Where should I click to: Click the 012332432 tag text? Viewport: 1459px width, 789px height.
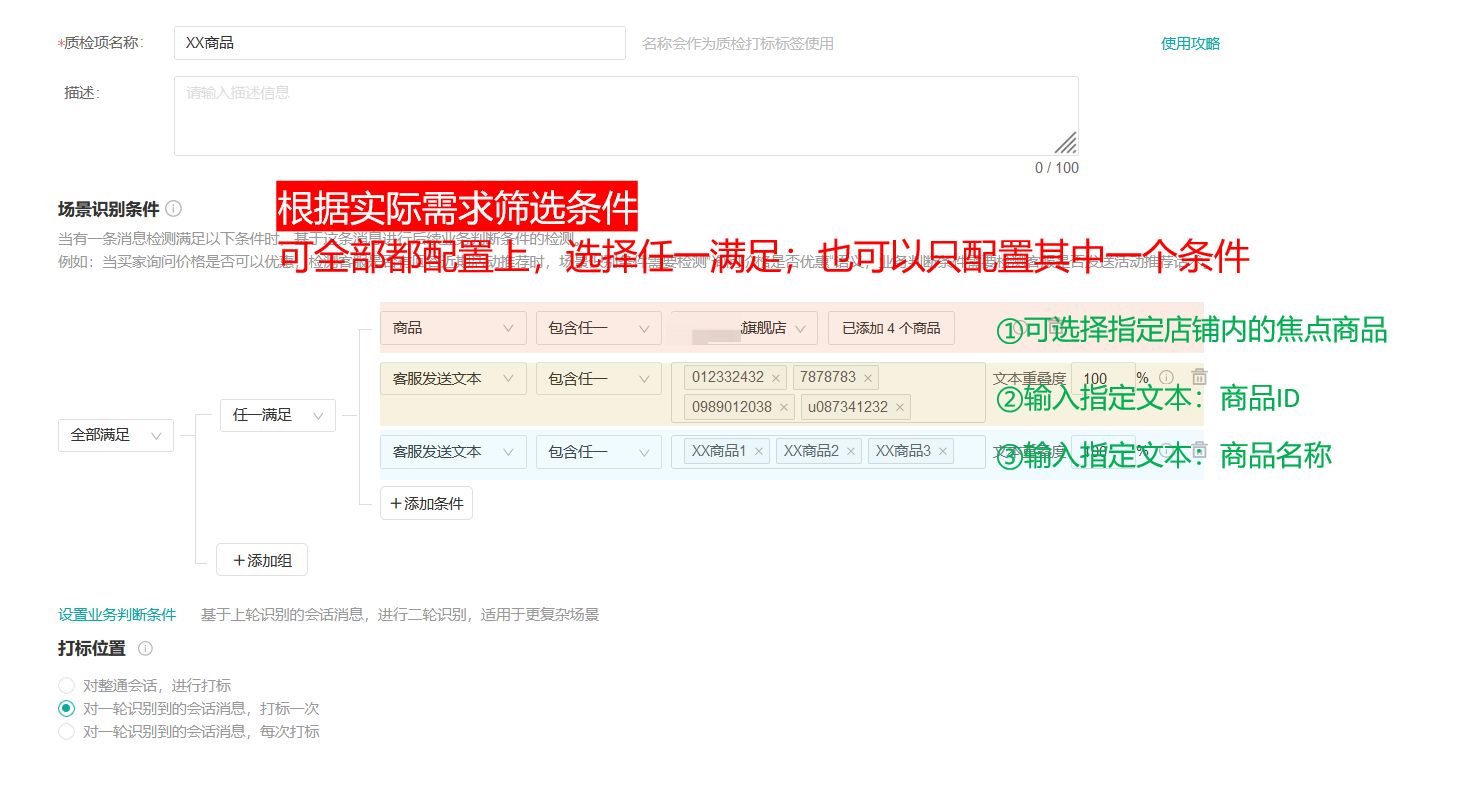pyautogui.click(x=728, y=377)
